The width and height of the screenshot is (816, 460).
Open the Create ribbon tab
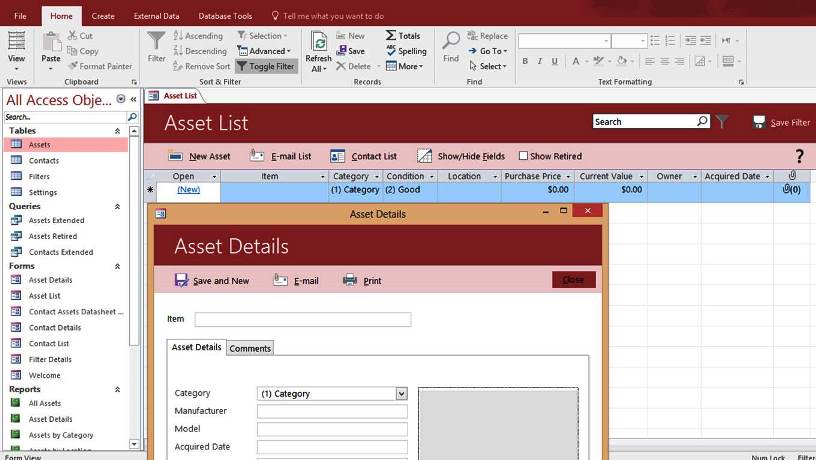pyautogui.click(x=103, y=16)
